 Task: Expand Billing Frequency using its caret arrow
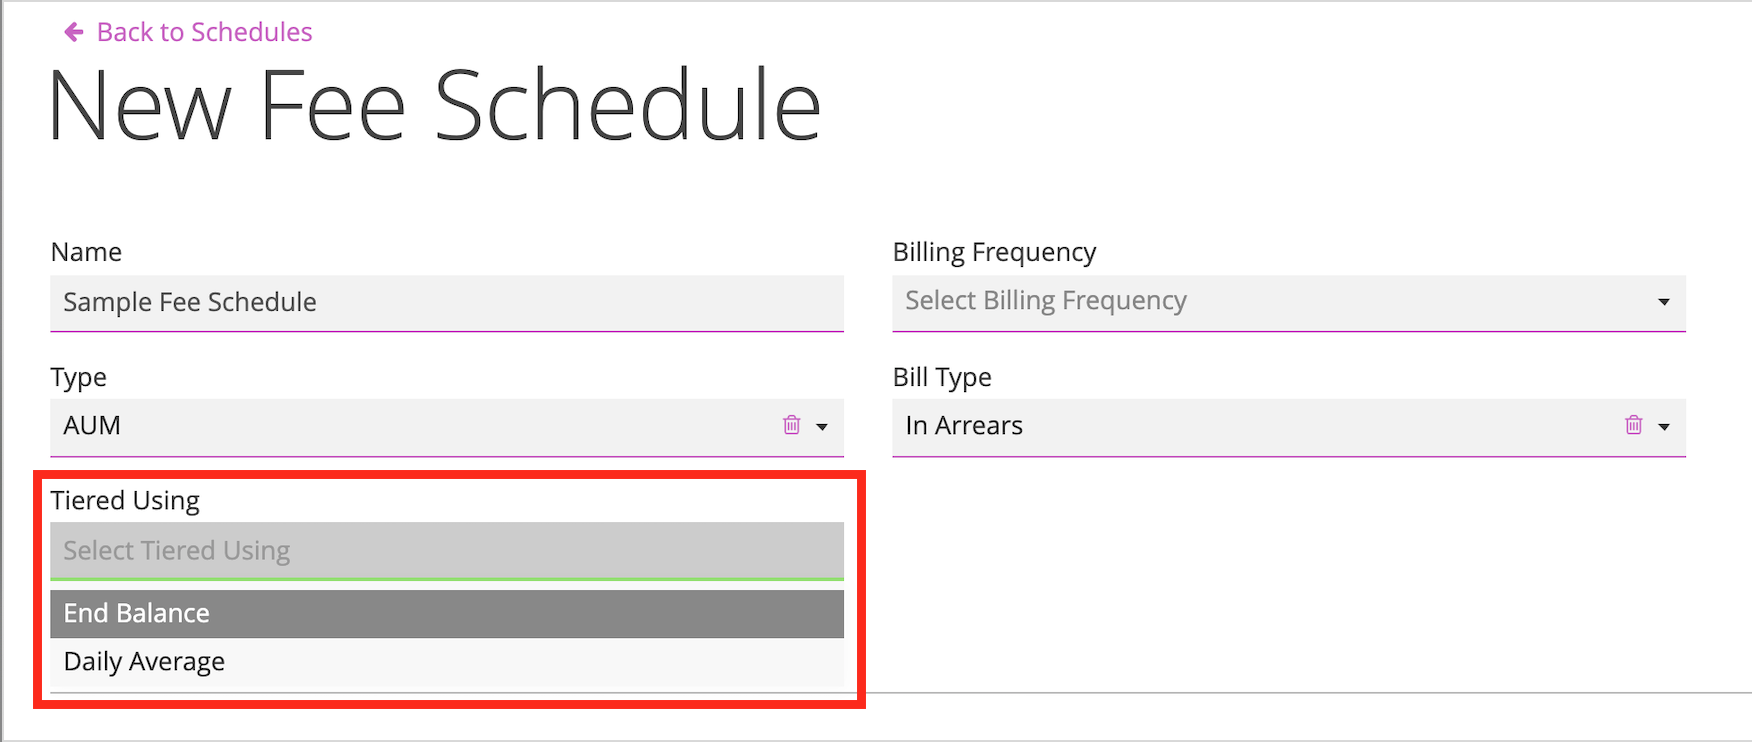(1664, 302)
